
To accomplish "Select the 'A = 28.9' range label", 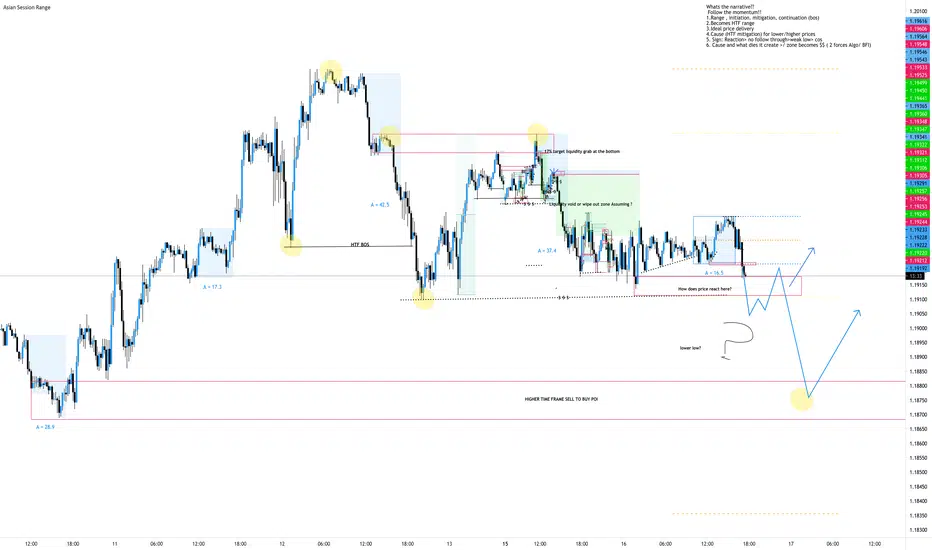I will 45,427.
